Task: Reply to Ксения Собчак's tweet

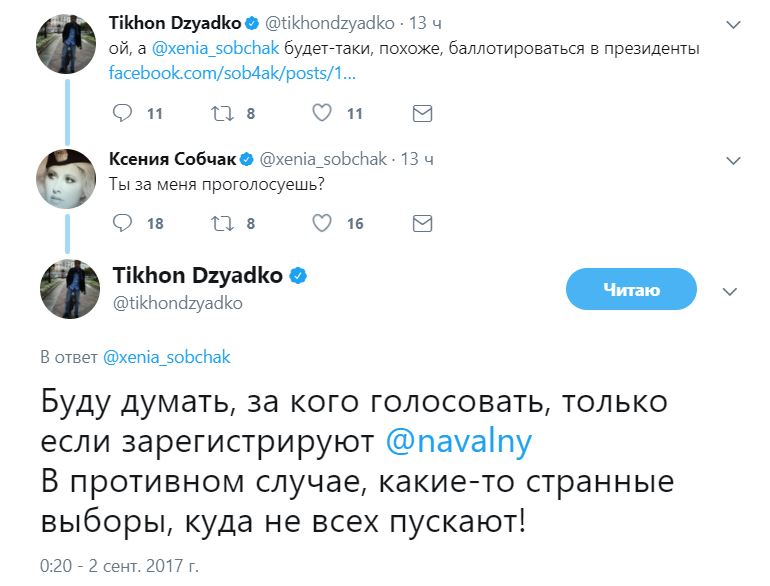Action: (122, 223)
